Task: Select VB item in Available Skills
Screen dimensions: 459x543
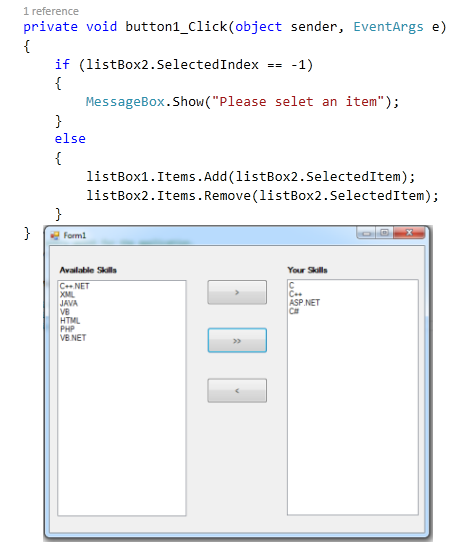Action: coord(65,312)
